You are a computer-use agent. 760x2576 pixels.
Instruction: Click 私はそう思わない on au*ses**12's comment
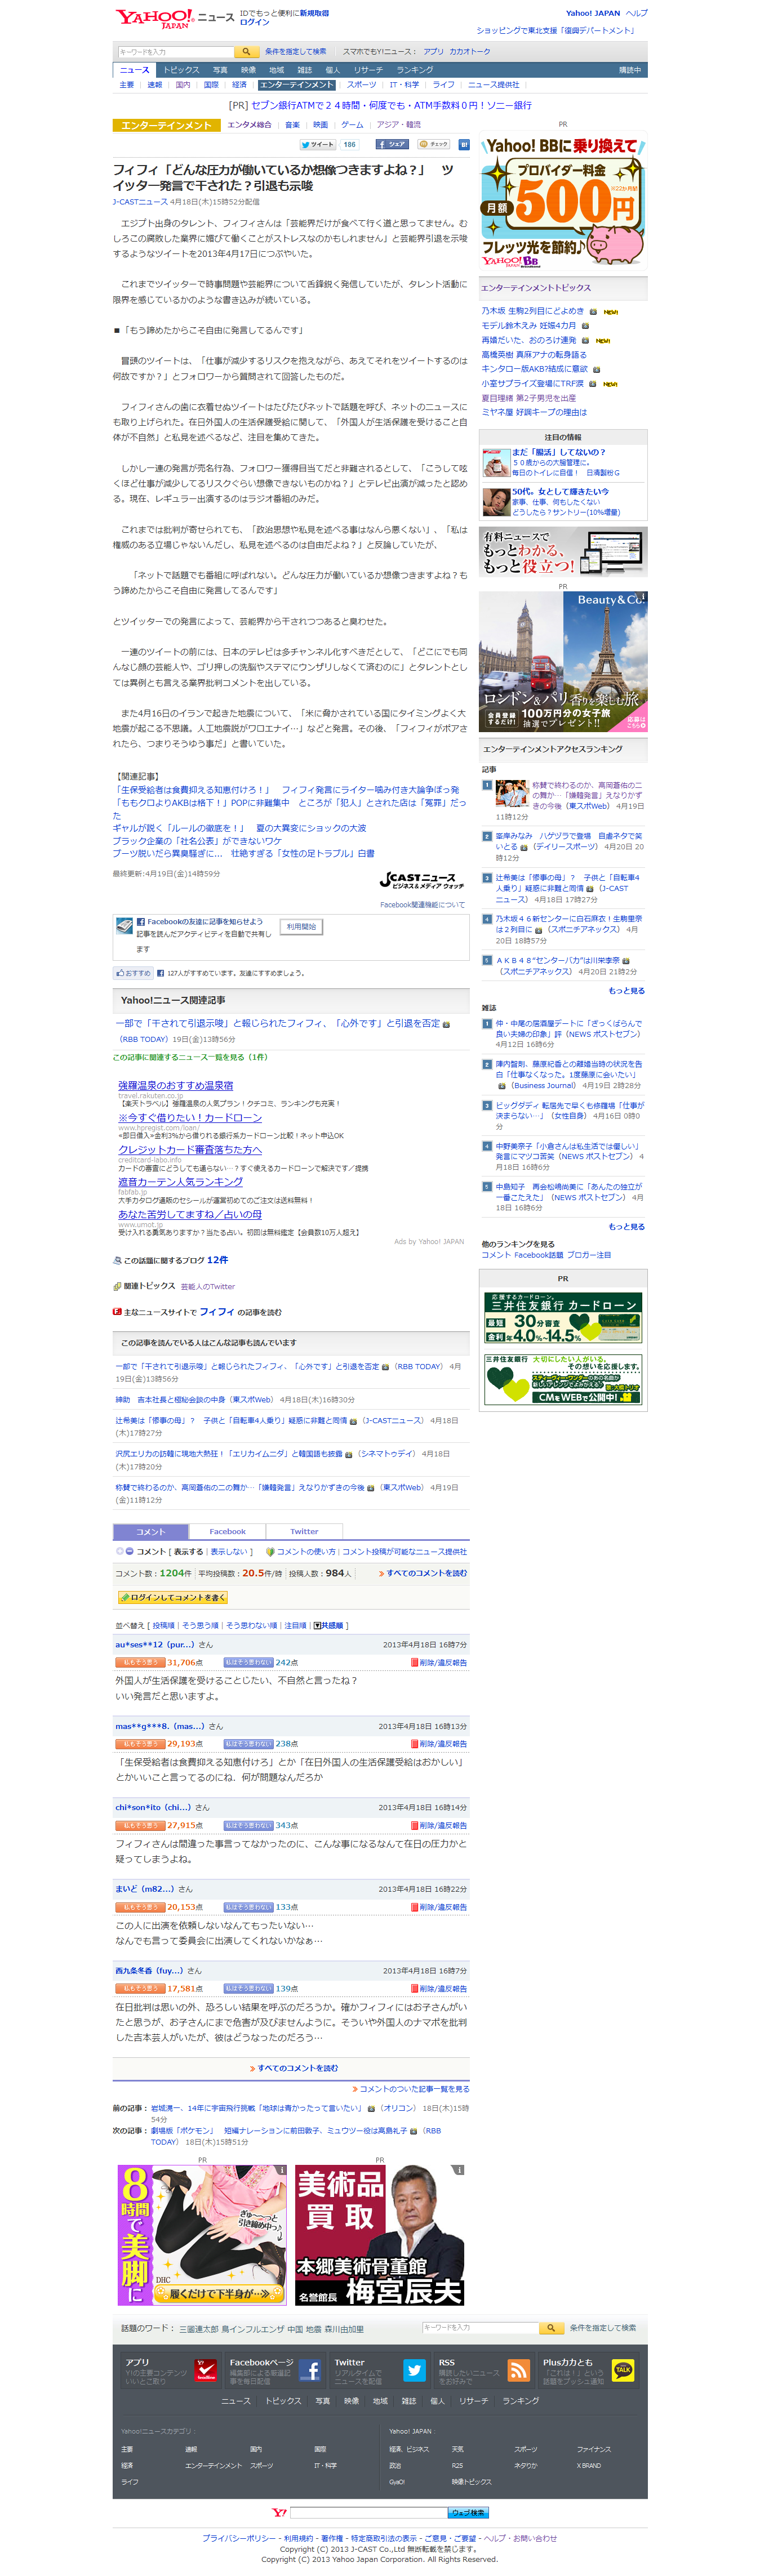pos(248,1662)
